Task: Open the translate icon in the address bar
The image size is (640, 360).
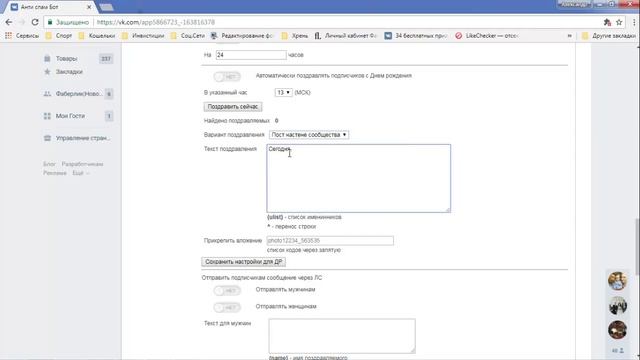Action: [607, 22]
